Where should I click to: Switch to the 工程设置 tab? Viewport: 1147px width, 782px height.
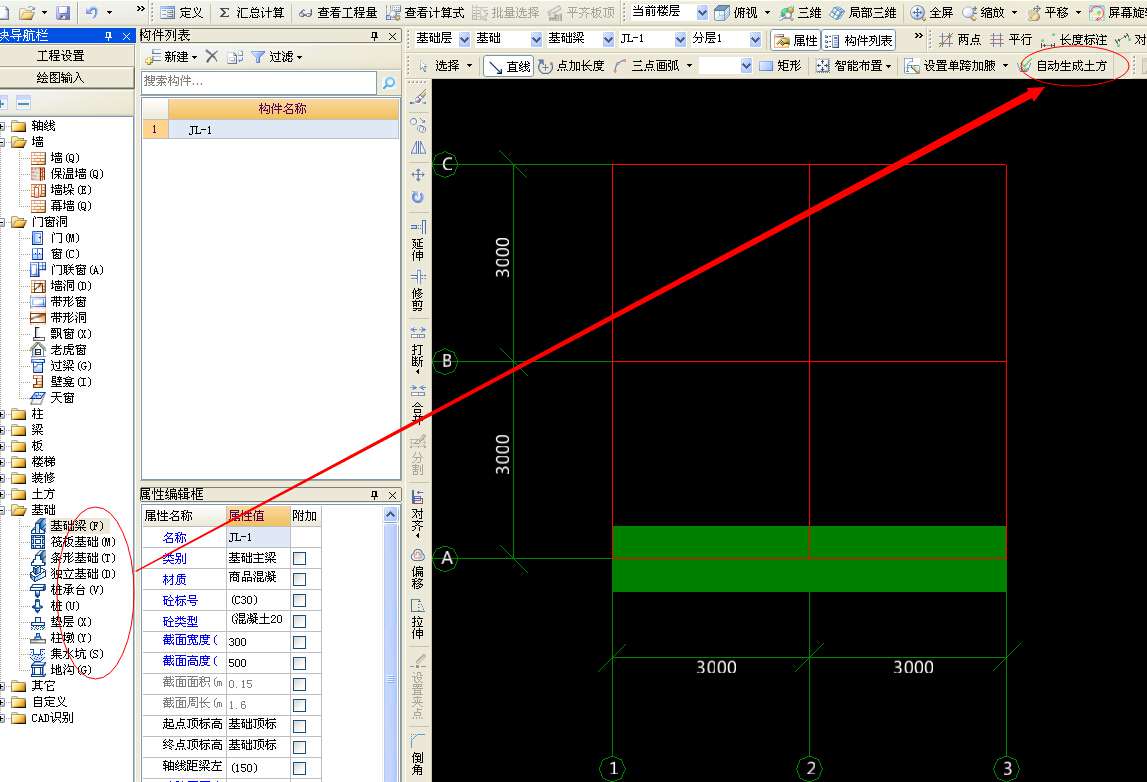(61, 56)
